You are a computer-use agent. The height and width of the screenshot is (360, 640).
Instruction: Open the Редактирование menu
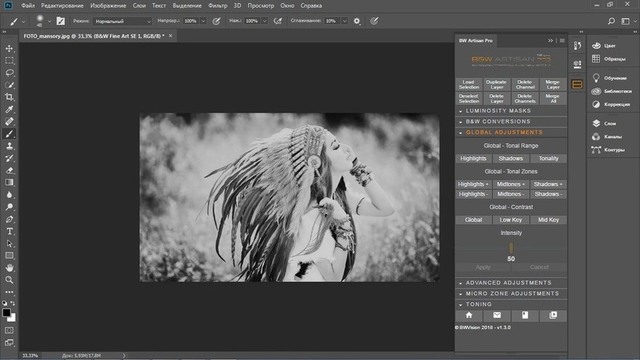click(x=62, y=6)
